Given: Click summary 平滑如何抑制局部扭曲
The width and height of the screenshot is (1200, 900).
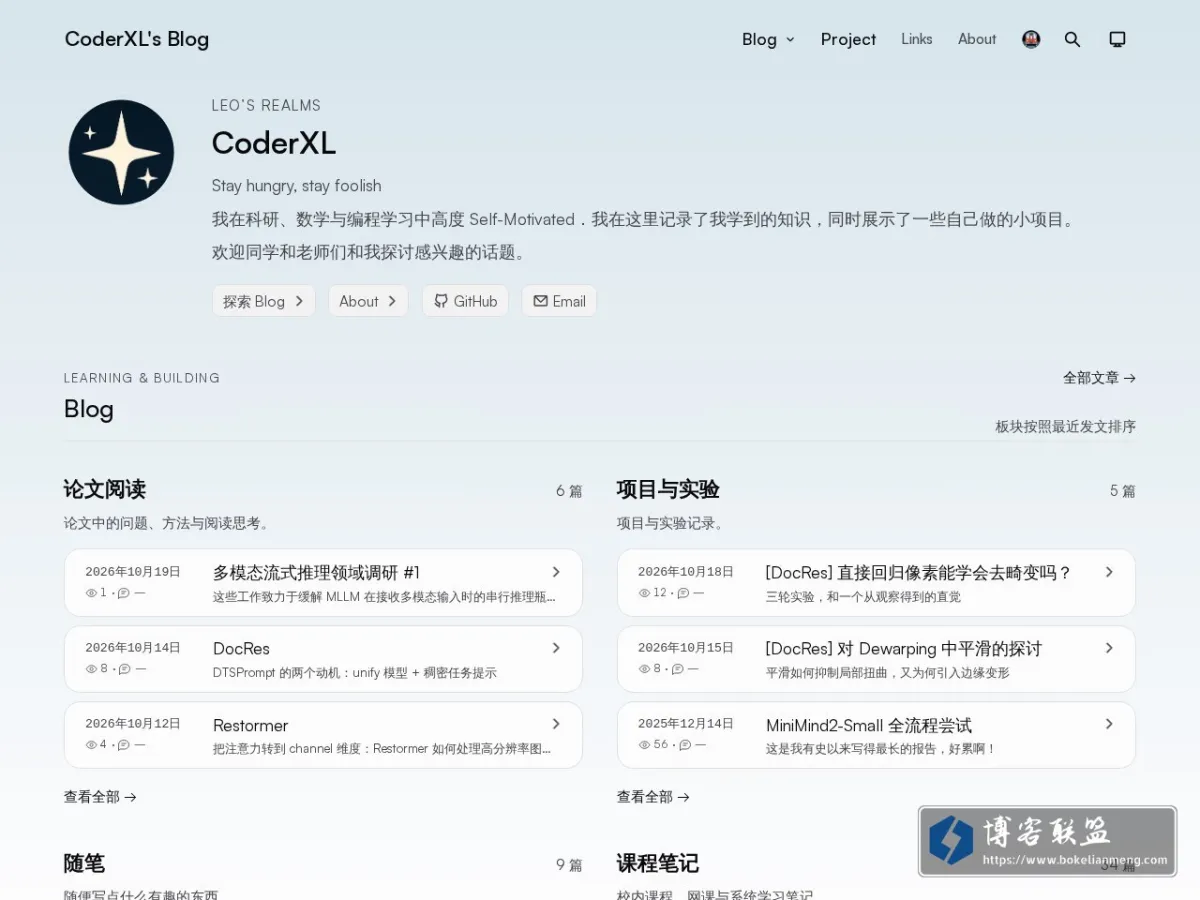Looking at the screenshot, I should [887, 673].
